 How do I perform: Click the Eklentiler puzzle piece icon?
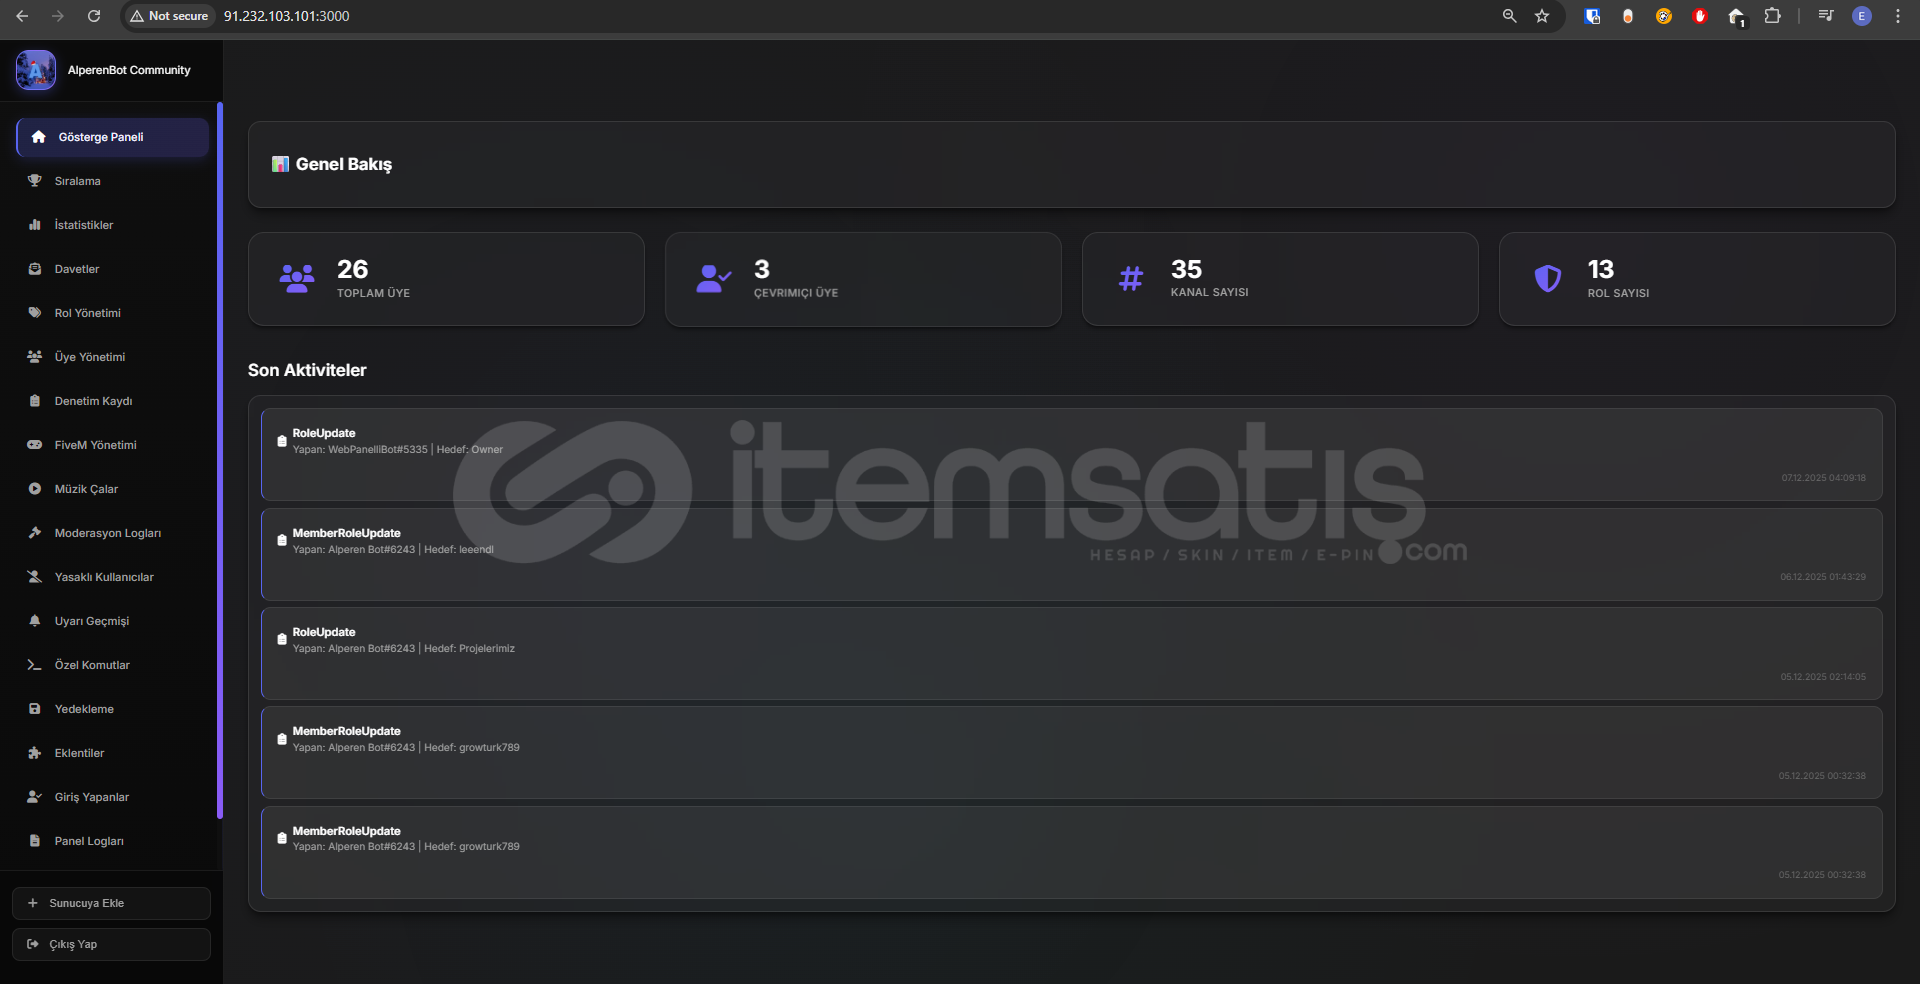tap(35, 753)
